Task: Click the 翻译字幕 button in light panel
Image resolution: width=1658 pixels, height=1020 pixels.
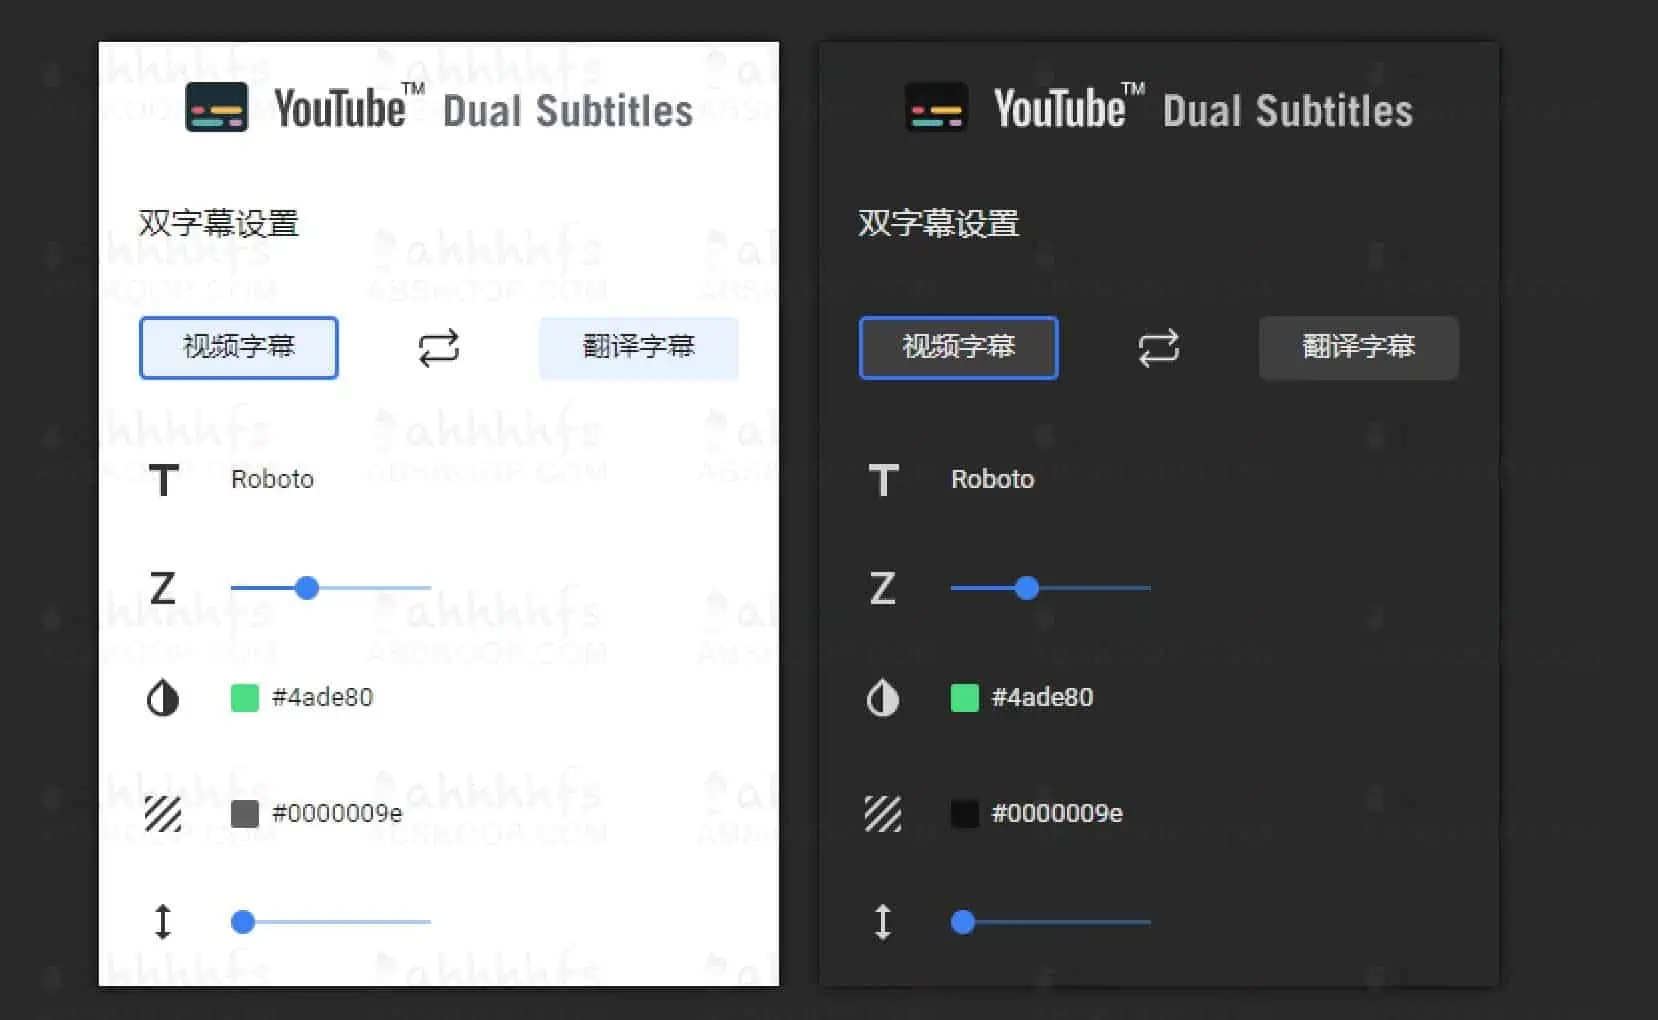Action: (x=638, y=348)
